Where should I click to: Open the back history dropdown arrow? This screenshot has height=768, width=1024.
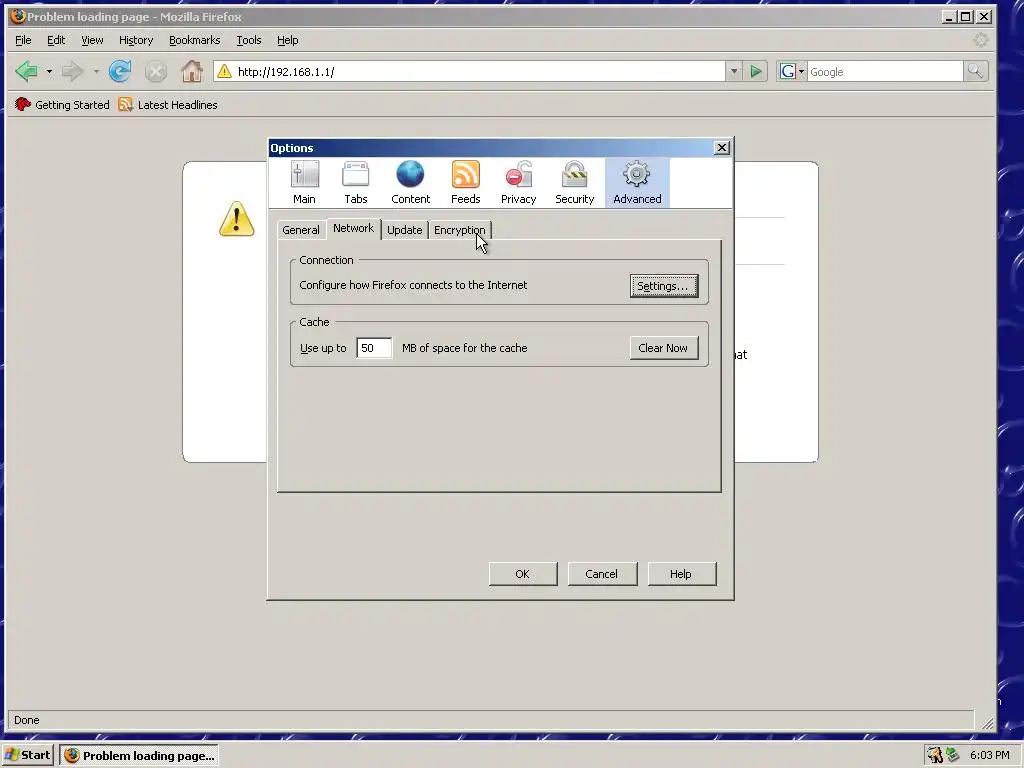point(49,71)
